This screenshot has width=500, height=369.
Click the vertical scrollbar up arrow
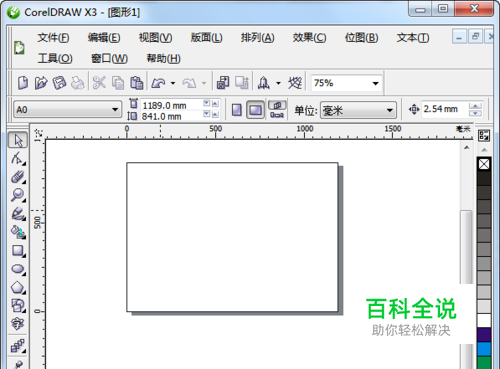467,147
